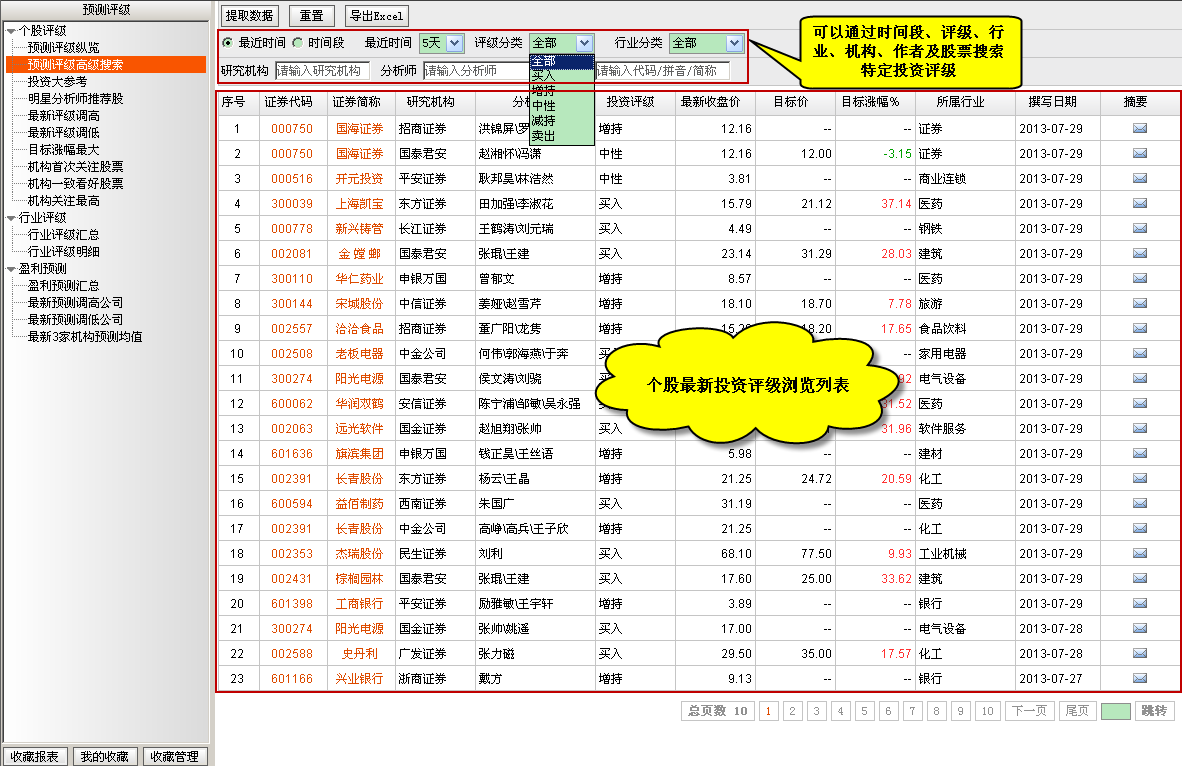This screenshot has width=1182, height=766.
Task: Go to page 5 in pagination
Action: click(865, 711)
